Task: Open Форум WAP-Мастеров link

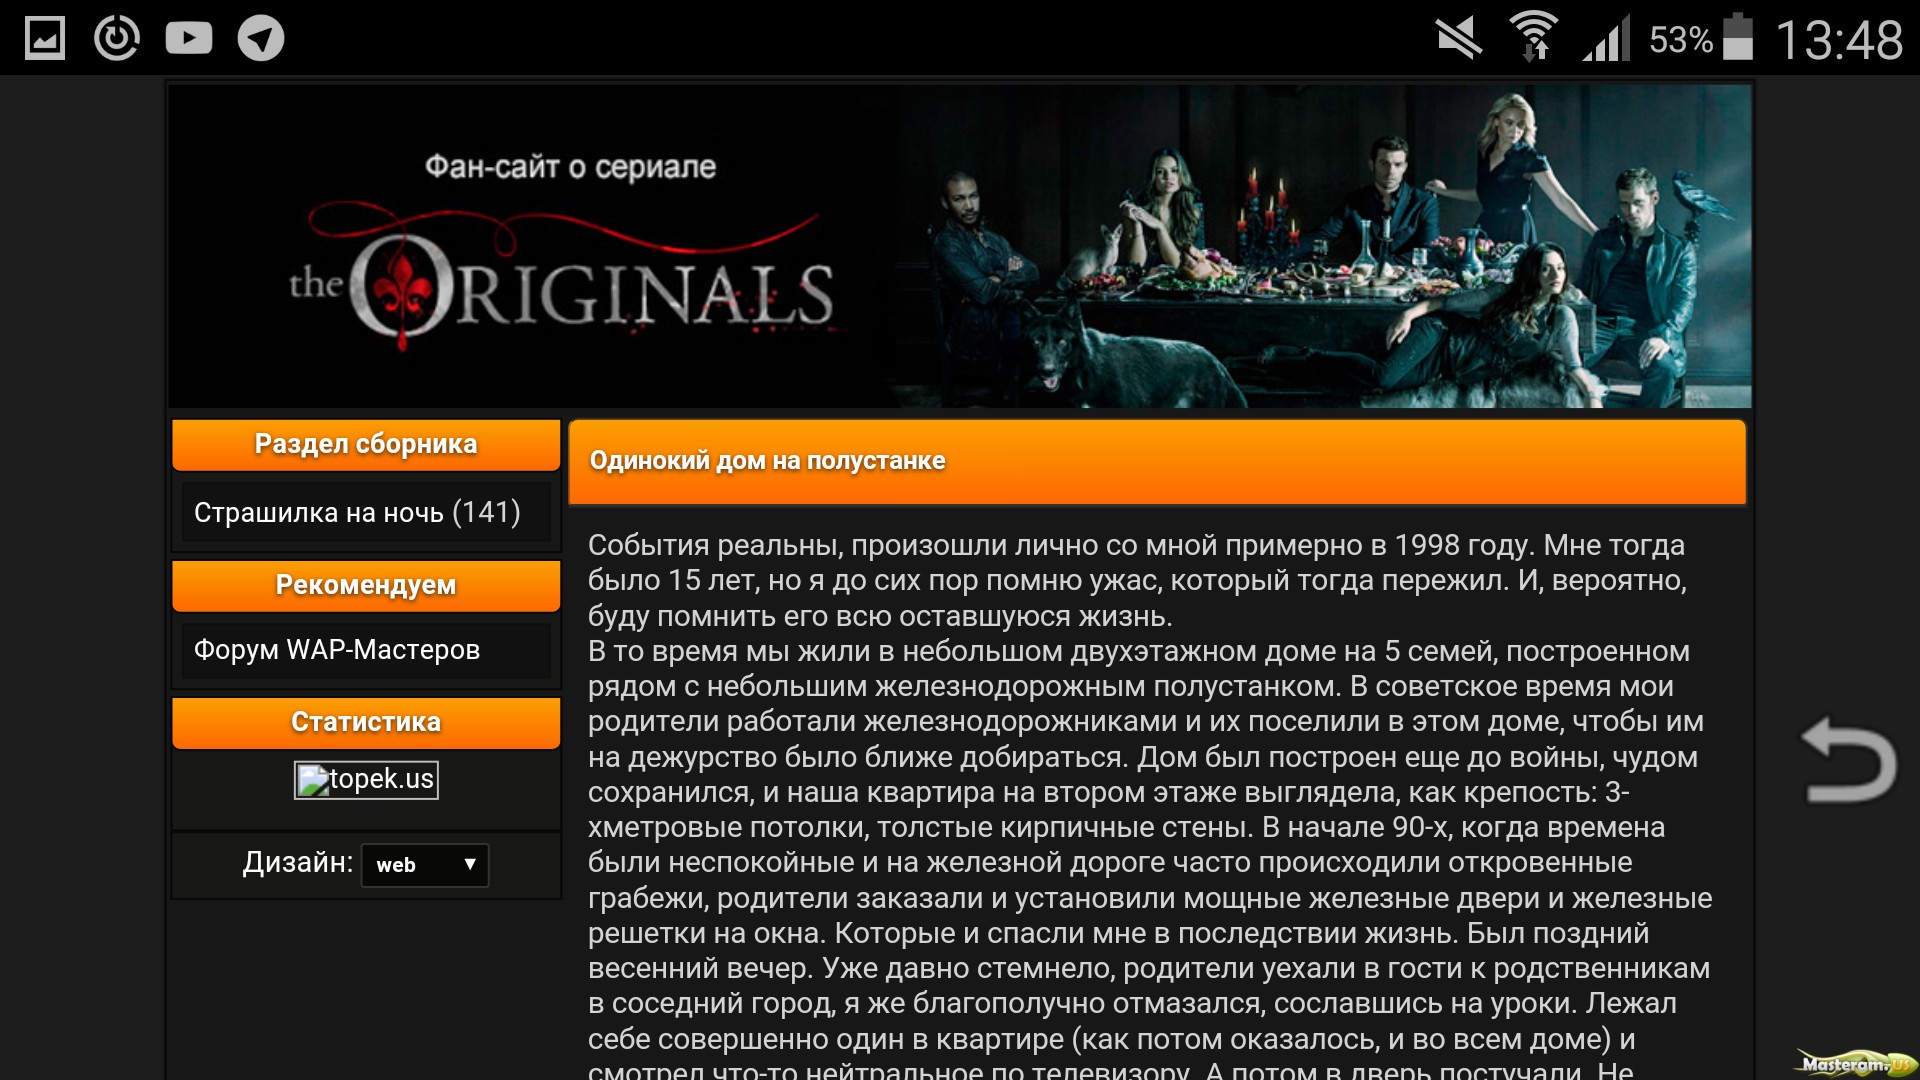Action: click(x=337, y=650)
